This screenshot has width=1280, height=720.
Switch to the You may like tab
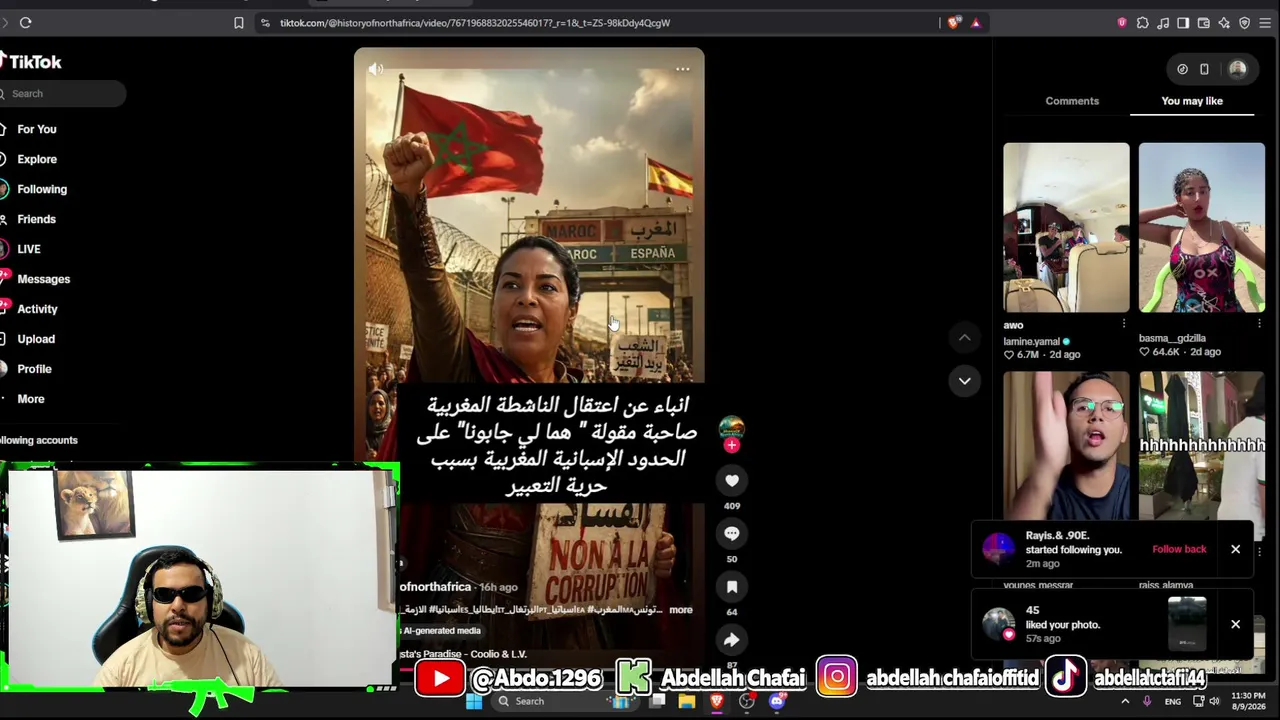1192,101
